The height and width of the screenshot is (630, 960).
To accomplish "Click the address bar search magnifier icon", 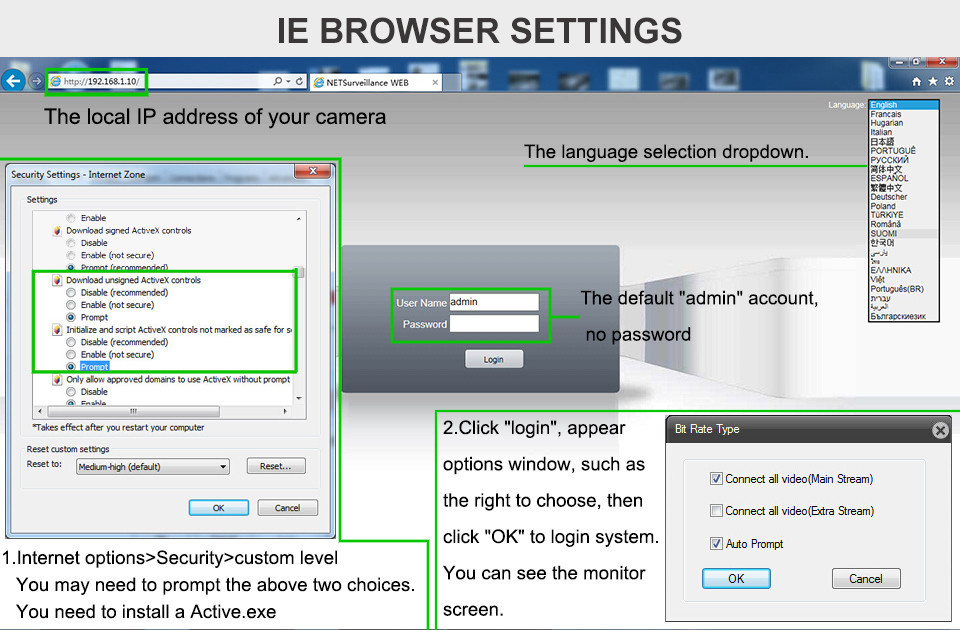I will (x=277, y=81).
